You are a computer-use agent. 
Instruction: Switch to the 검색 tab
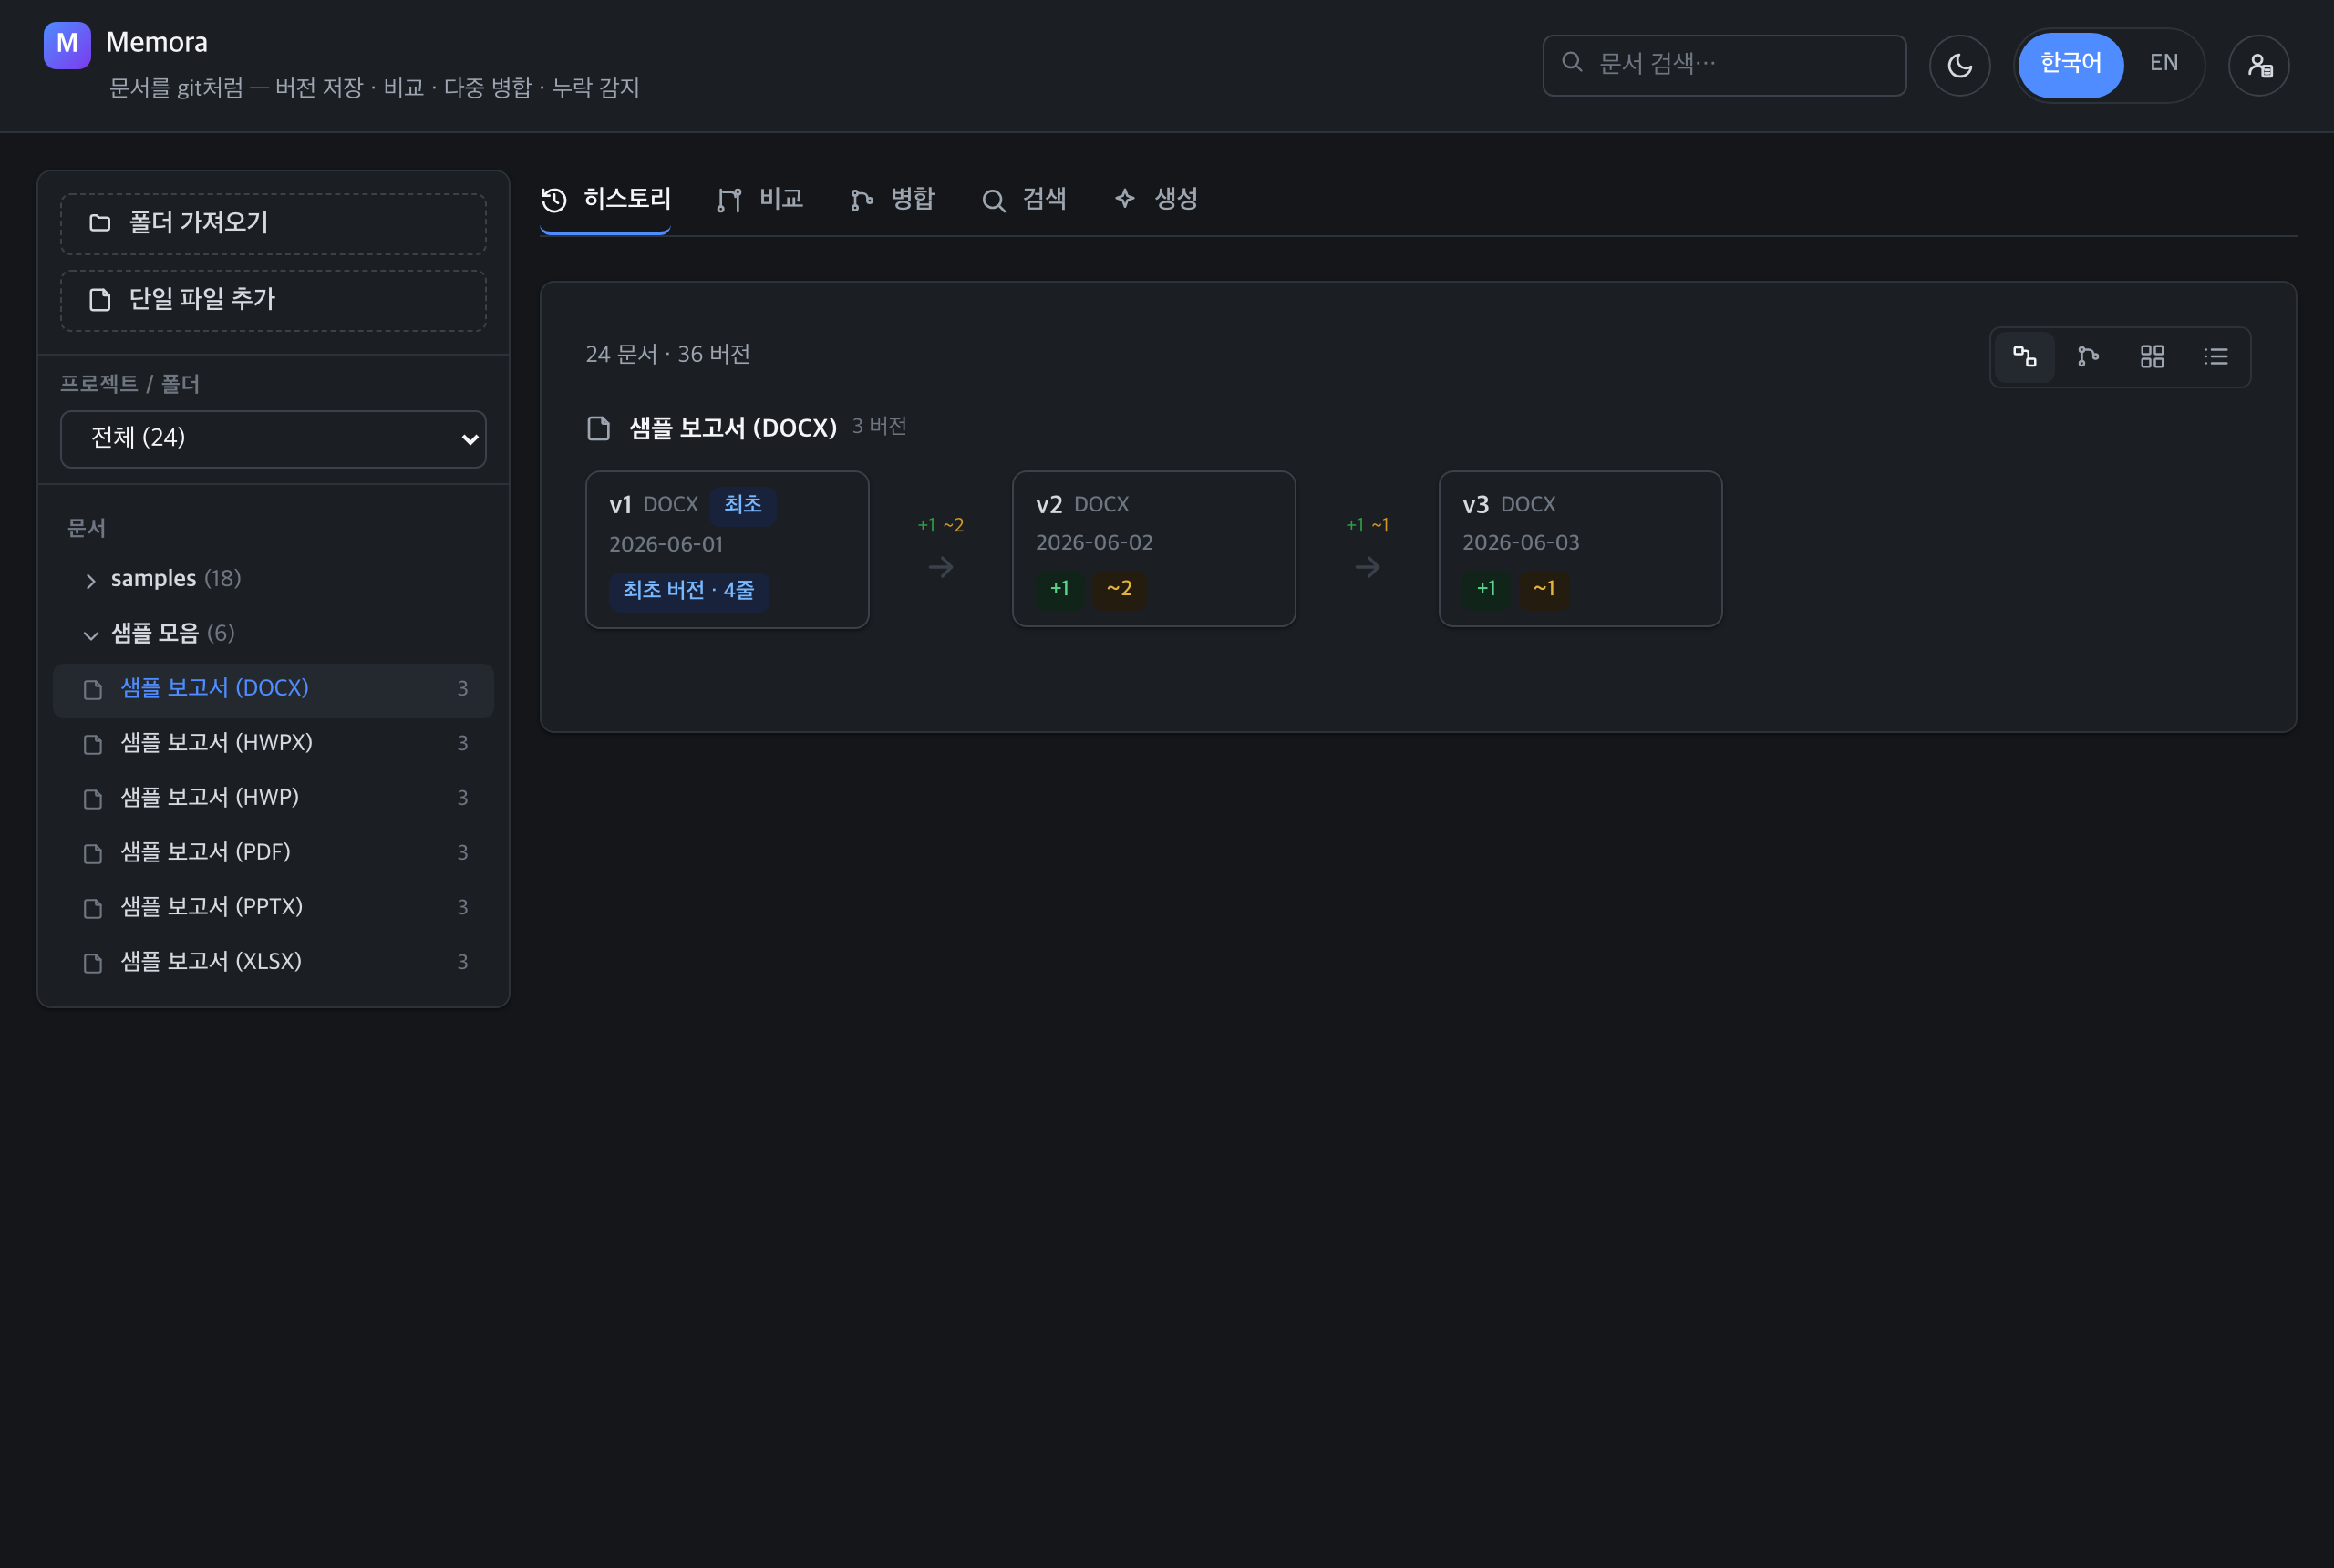coord(1024,200)
